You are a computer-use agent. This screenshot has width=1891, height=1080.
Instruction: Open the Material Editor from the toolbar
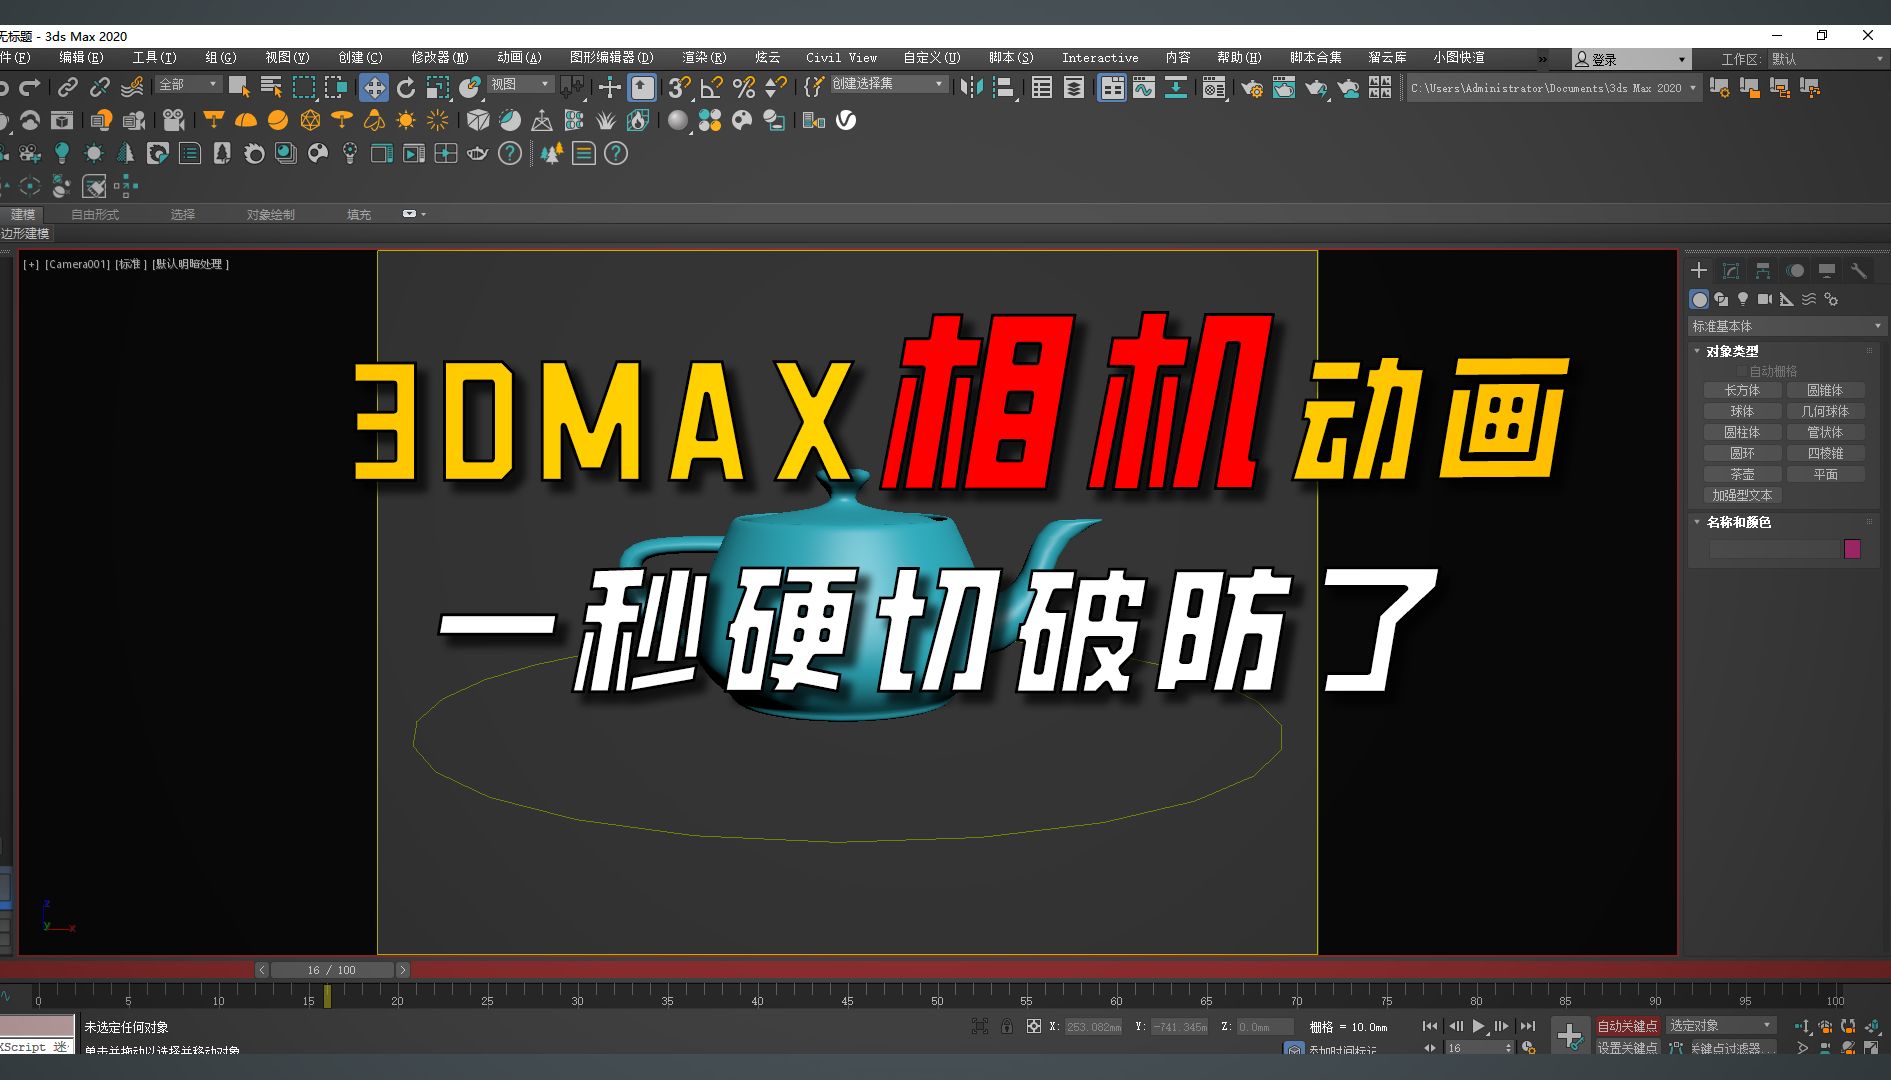point(1214,88)
